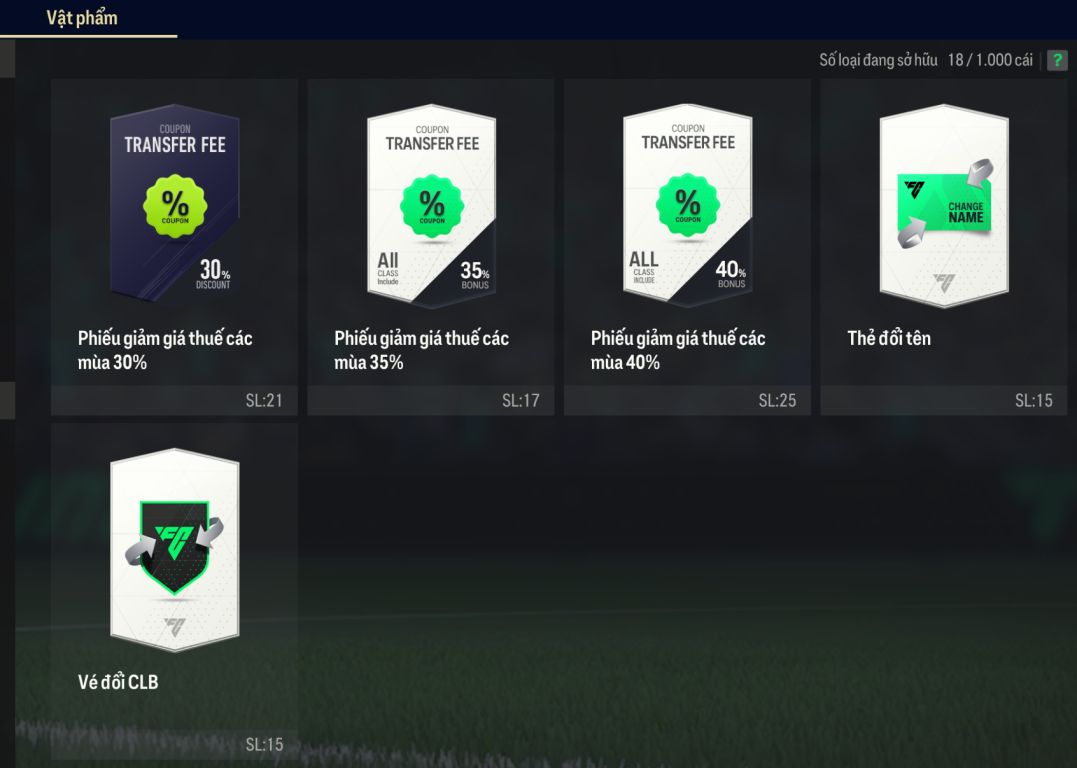Open the green question mark help icon
Image resolution: width=1077 pixels, height=768 pixels.
click(1057, 60)
